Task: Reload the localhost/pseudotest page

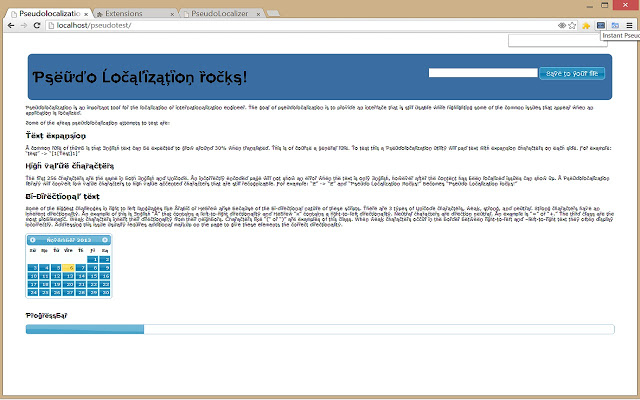Action: tap(37, 25)
